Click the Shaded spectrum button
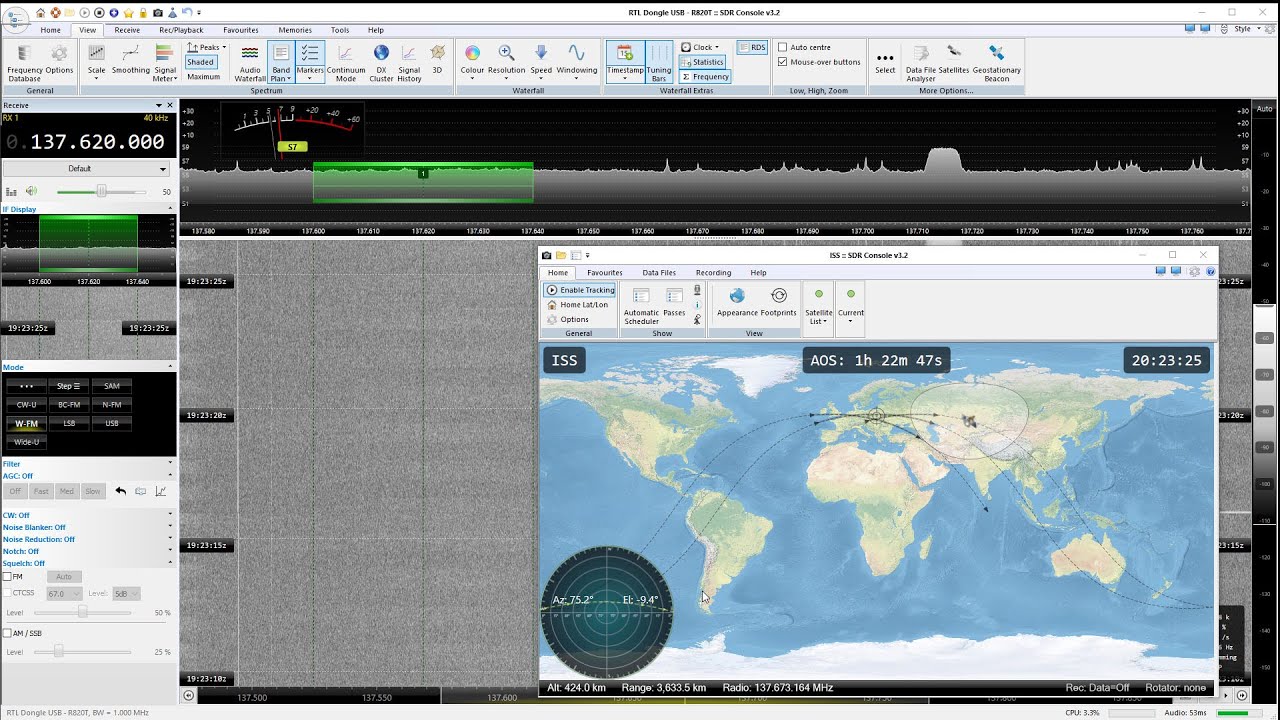Screen dimensions: 1280x720 (x=201, y=62)
